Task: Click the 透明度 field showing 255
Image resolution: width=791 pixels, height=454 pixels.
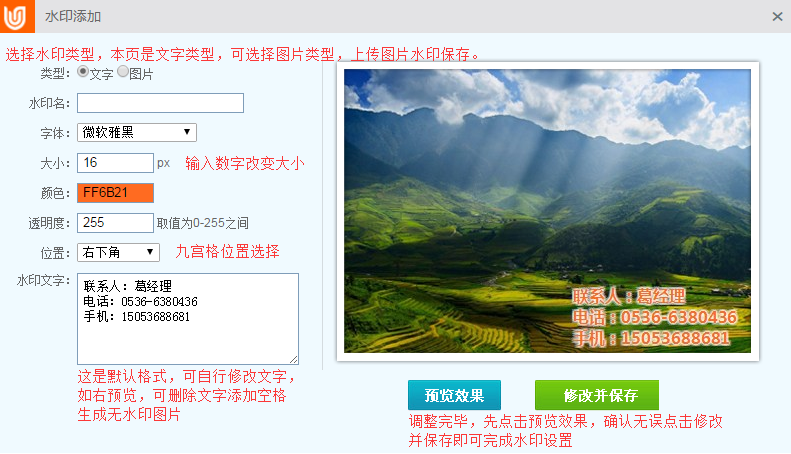Action: click(115, 223)
